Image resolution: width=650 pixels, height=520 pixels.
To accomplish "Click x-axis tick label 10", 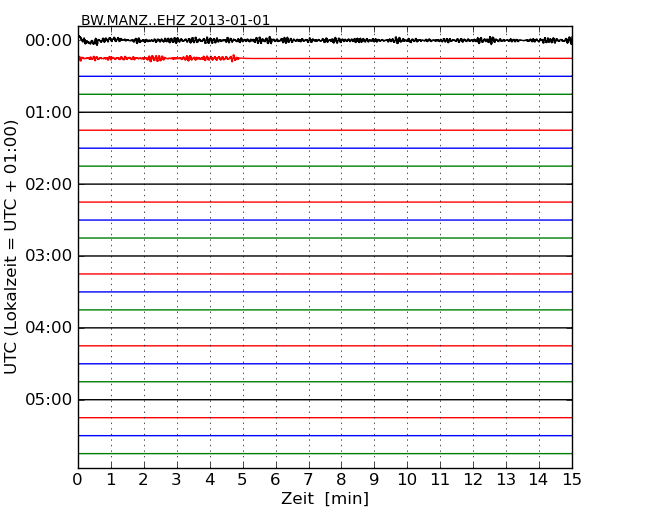I will coord(407,480).
